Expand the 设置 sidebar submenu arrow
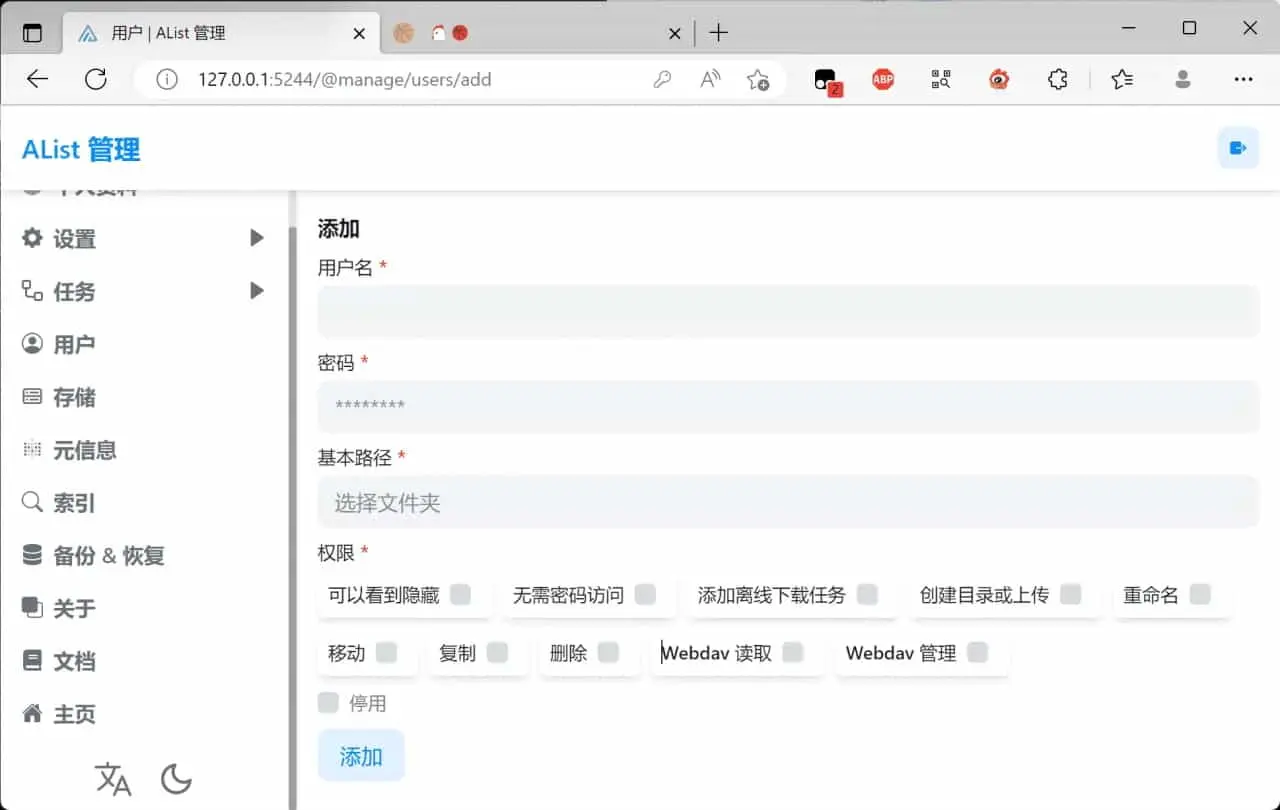The height and width of the screenshot is (810, 1280). (x=257, y=238)
